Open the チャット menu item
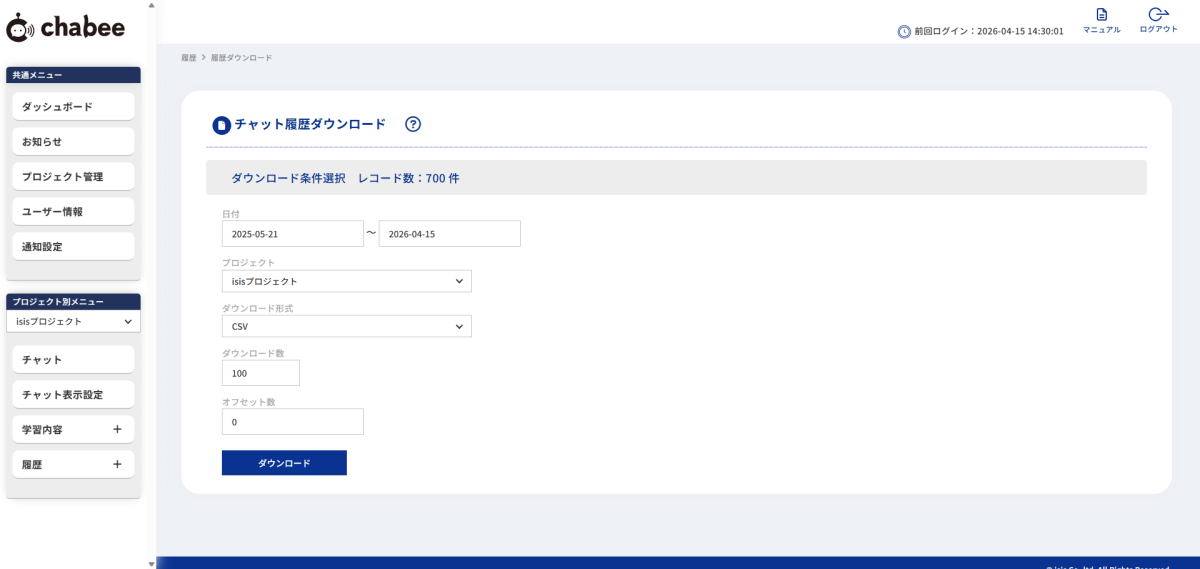 73,360
